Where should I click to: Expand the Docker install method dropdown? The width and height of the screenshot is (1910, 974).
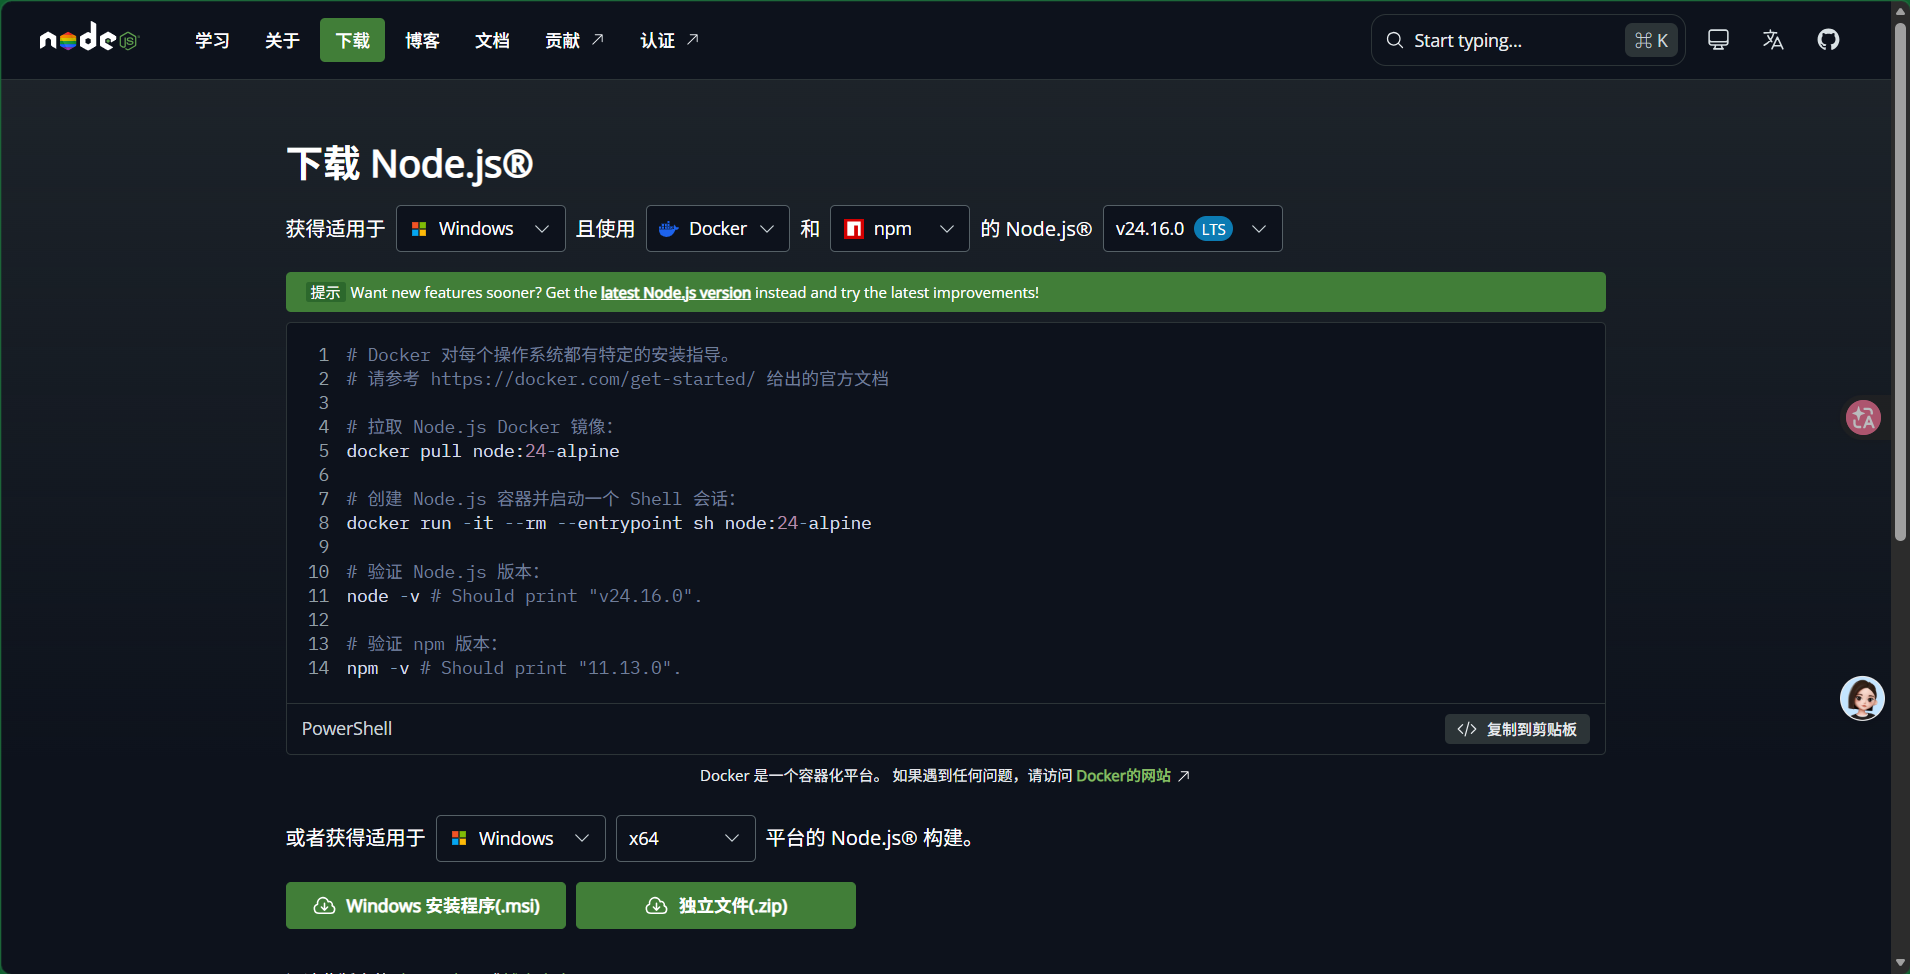pyautogui.click(x=718, y=229)
